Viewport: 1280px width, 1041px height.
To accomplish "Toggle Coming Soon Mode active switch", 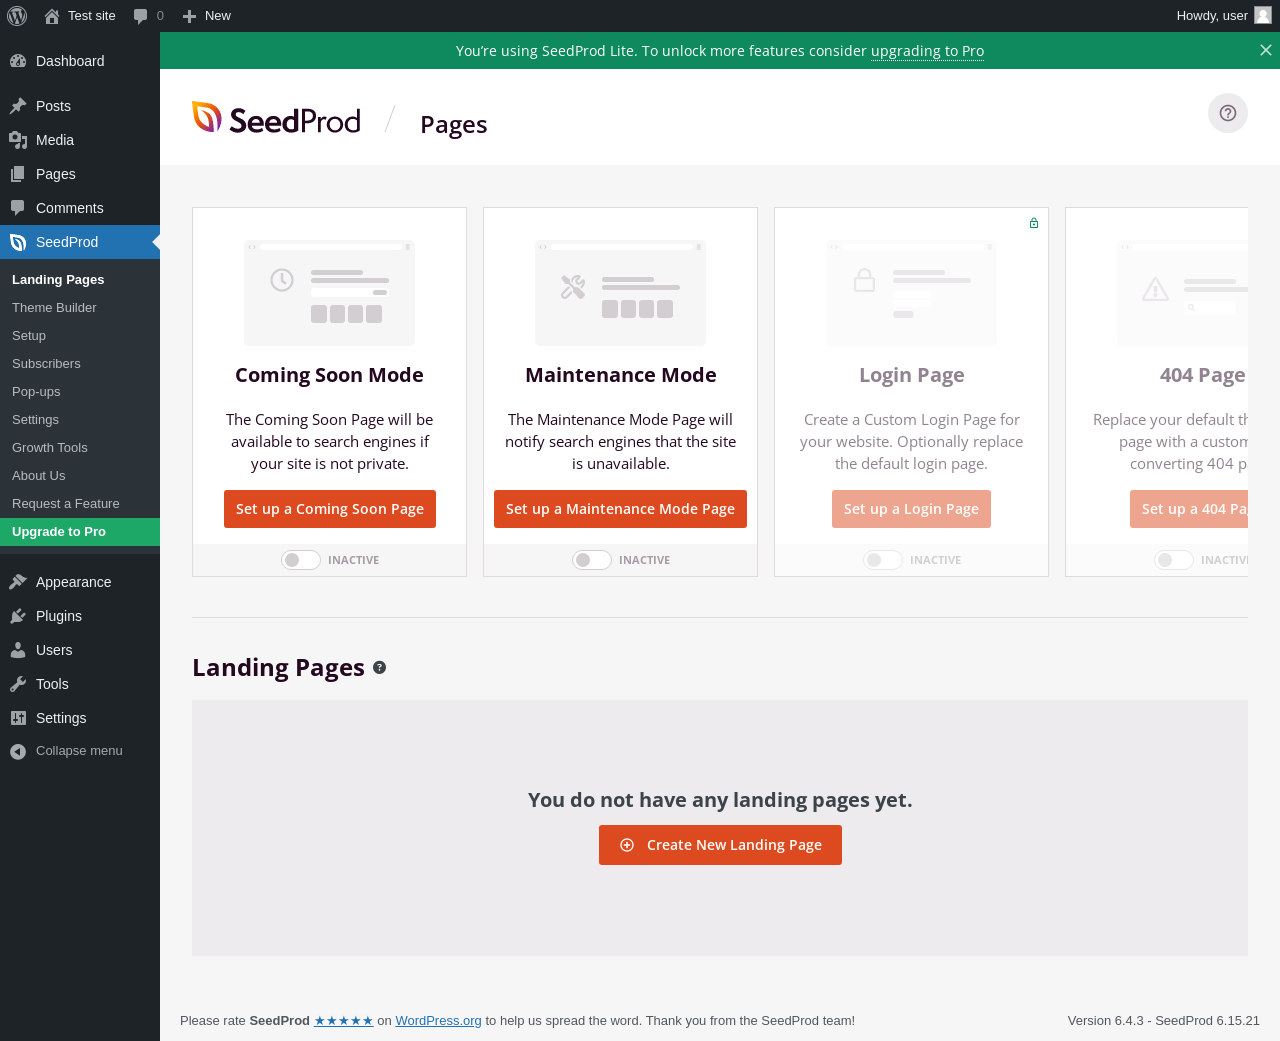I will click(301, 560).
